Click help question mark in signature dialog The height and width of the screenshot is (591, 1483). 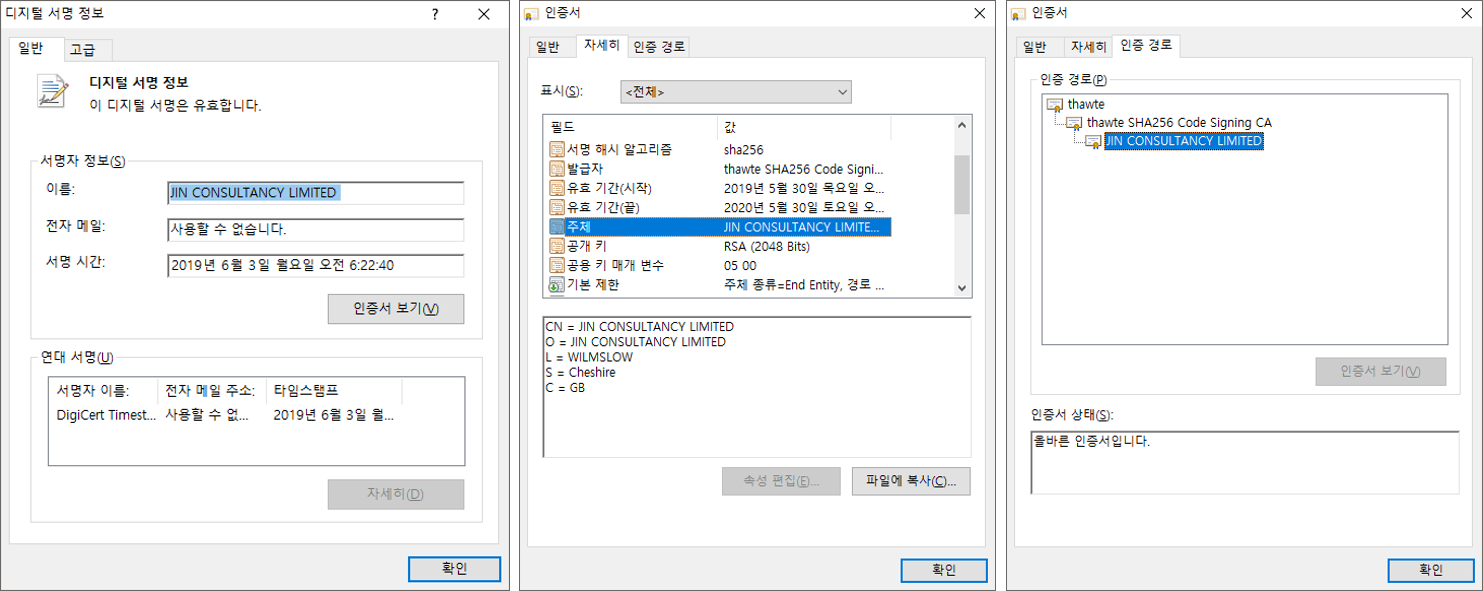[x=435, y=14]
